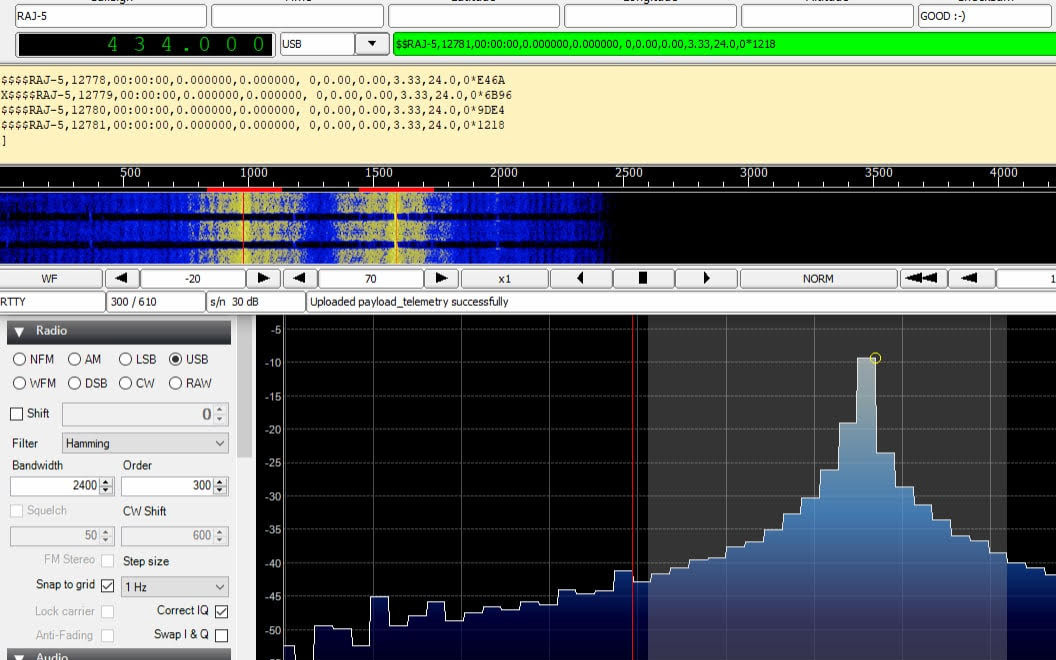Decrease Bandwidth with the spinner down arrow

[x=106, y=490]
